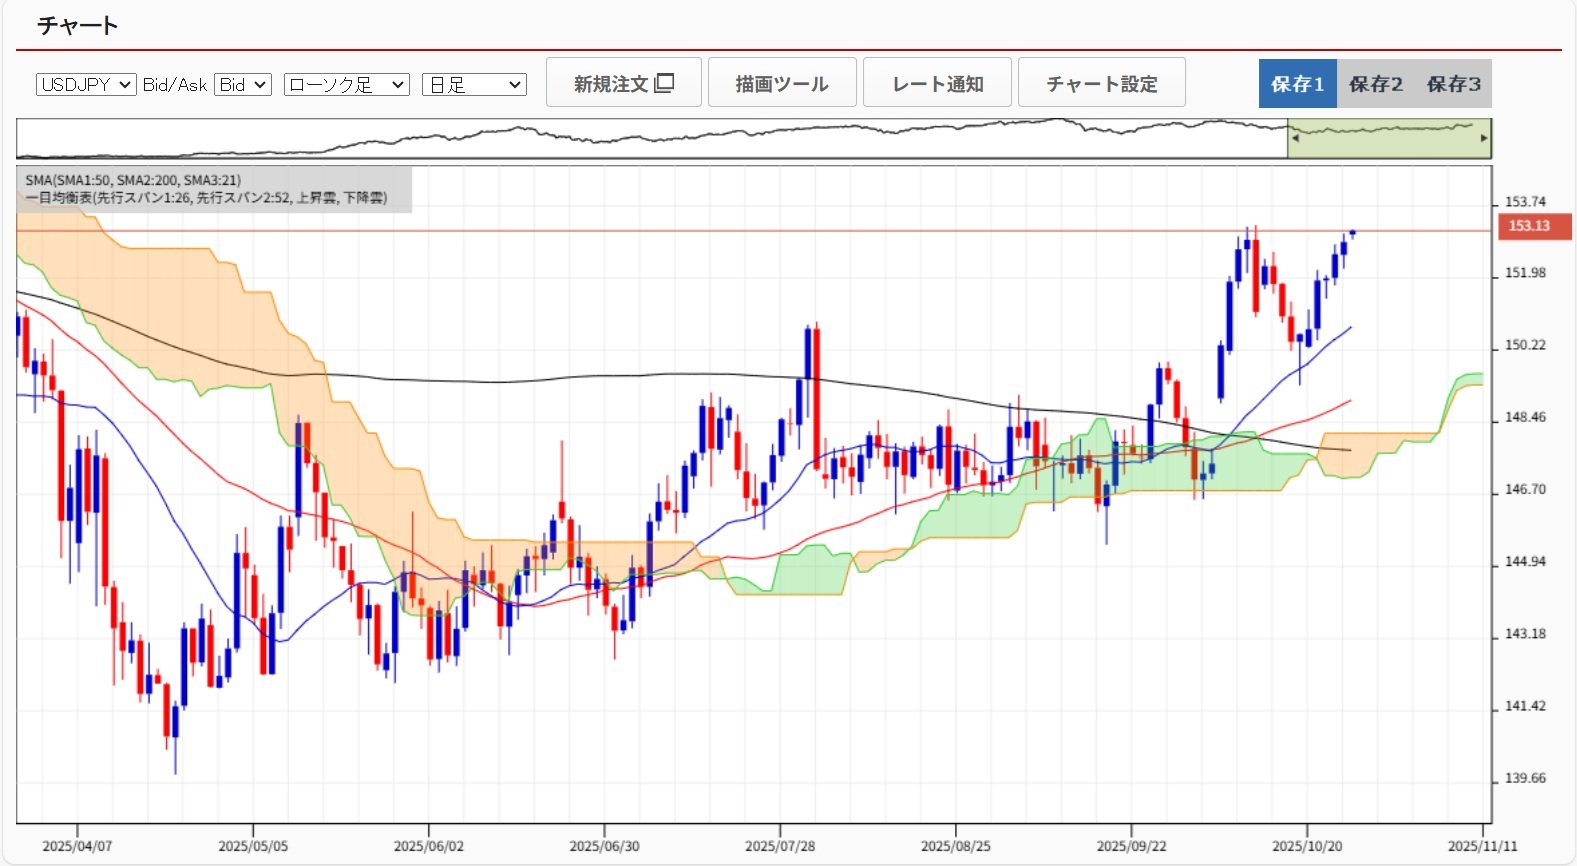Click the red 153.13 current price label
Image resolution: width=1577 pixels, height=866 pixels.
1533,226
